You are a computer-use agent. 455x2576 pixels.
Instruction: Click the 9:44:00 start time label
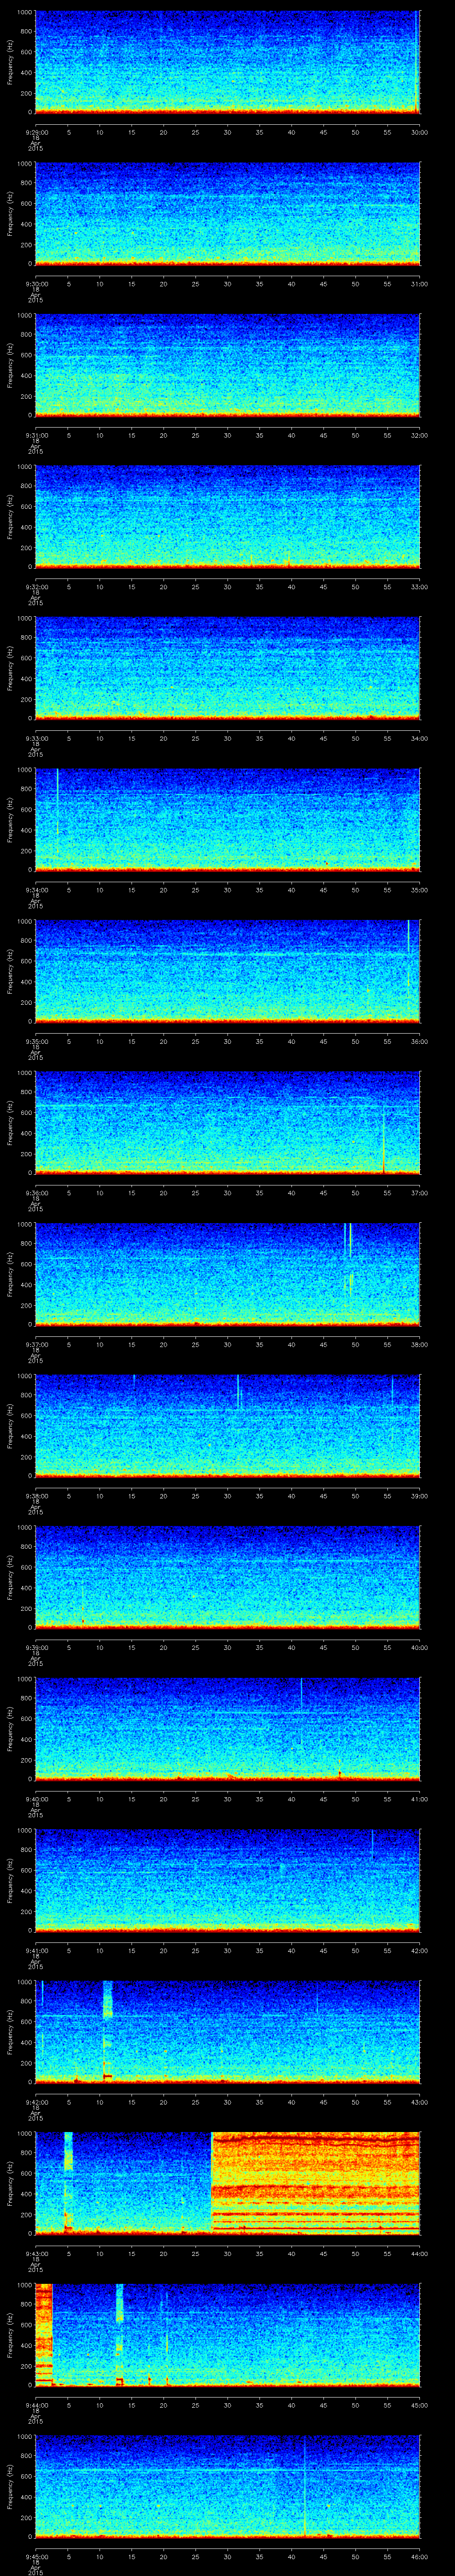click(36, 2406)
